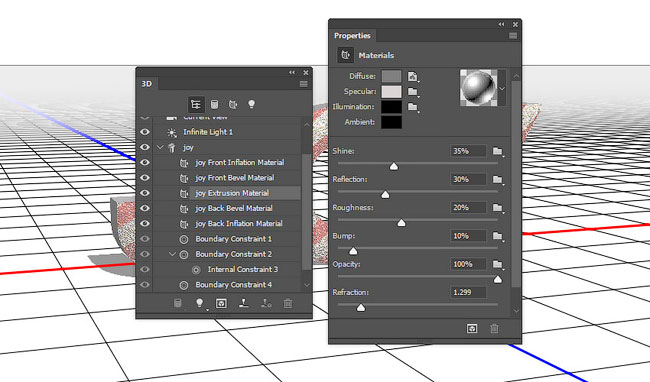
Task: Click move object to ground plane icon
Action: click(244, 303)
